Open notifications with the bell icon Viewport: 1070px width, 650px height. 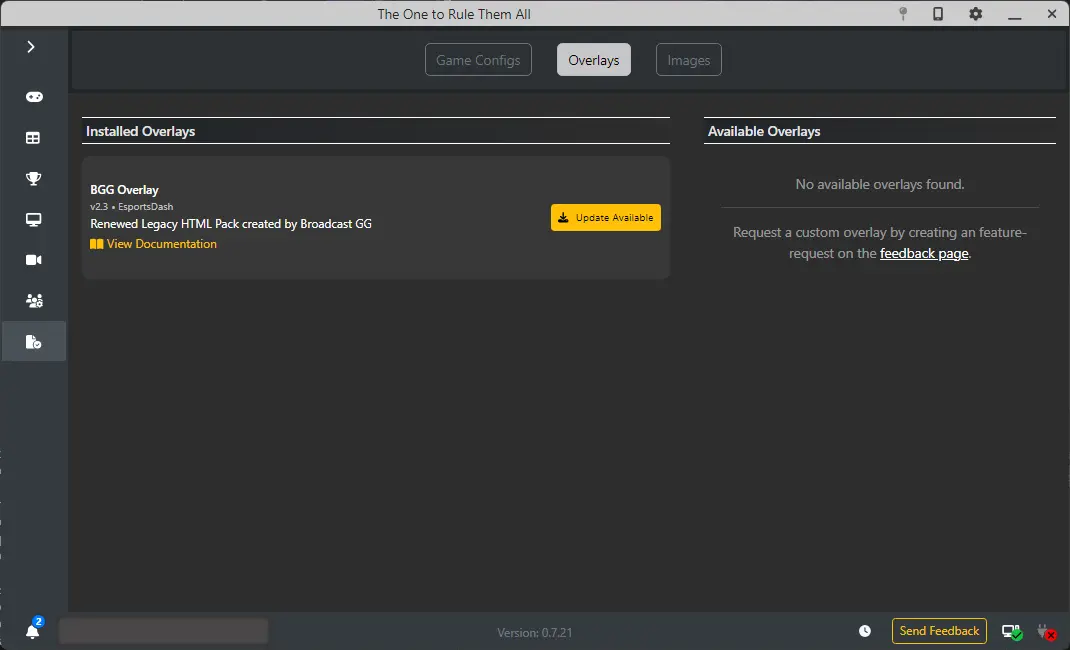pos(33,631)
